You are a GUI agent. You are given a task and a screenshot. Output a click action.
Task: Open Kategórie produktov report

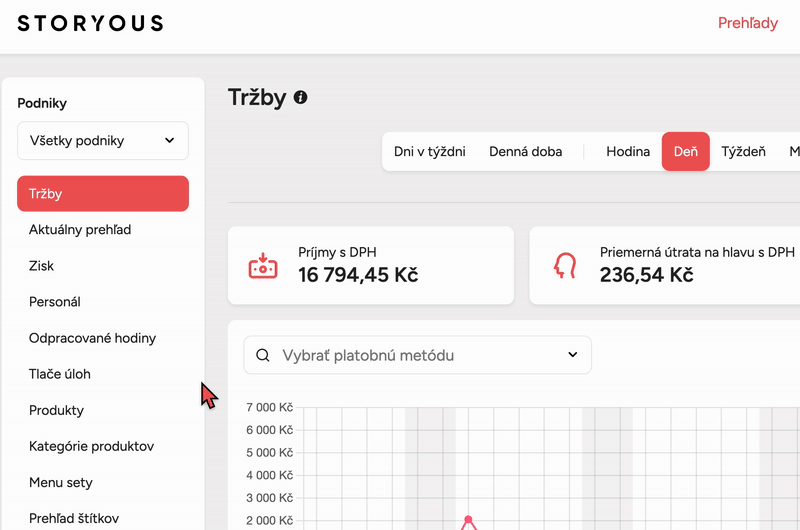point(91,446)
